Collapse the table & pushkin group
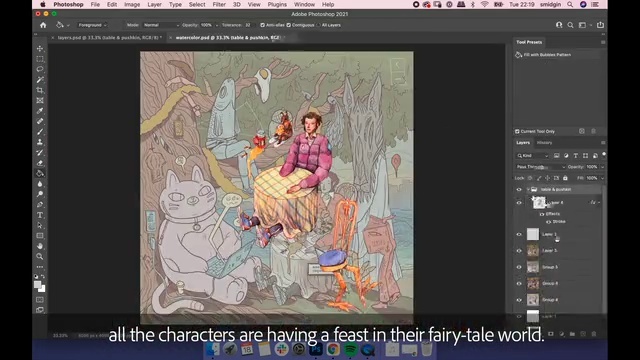Screen dimensions: 640x360 pyautogui.click(x=528, y=189)
